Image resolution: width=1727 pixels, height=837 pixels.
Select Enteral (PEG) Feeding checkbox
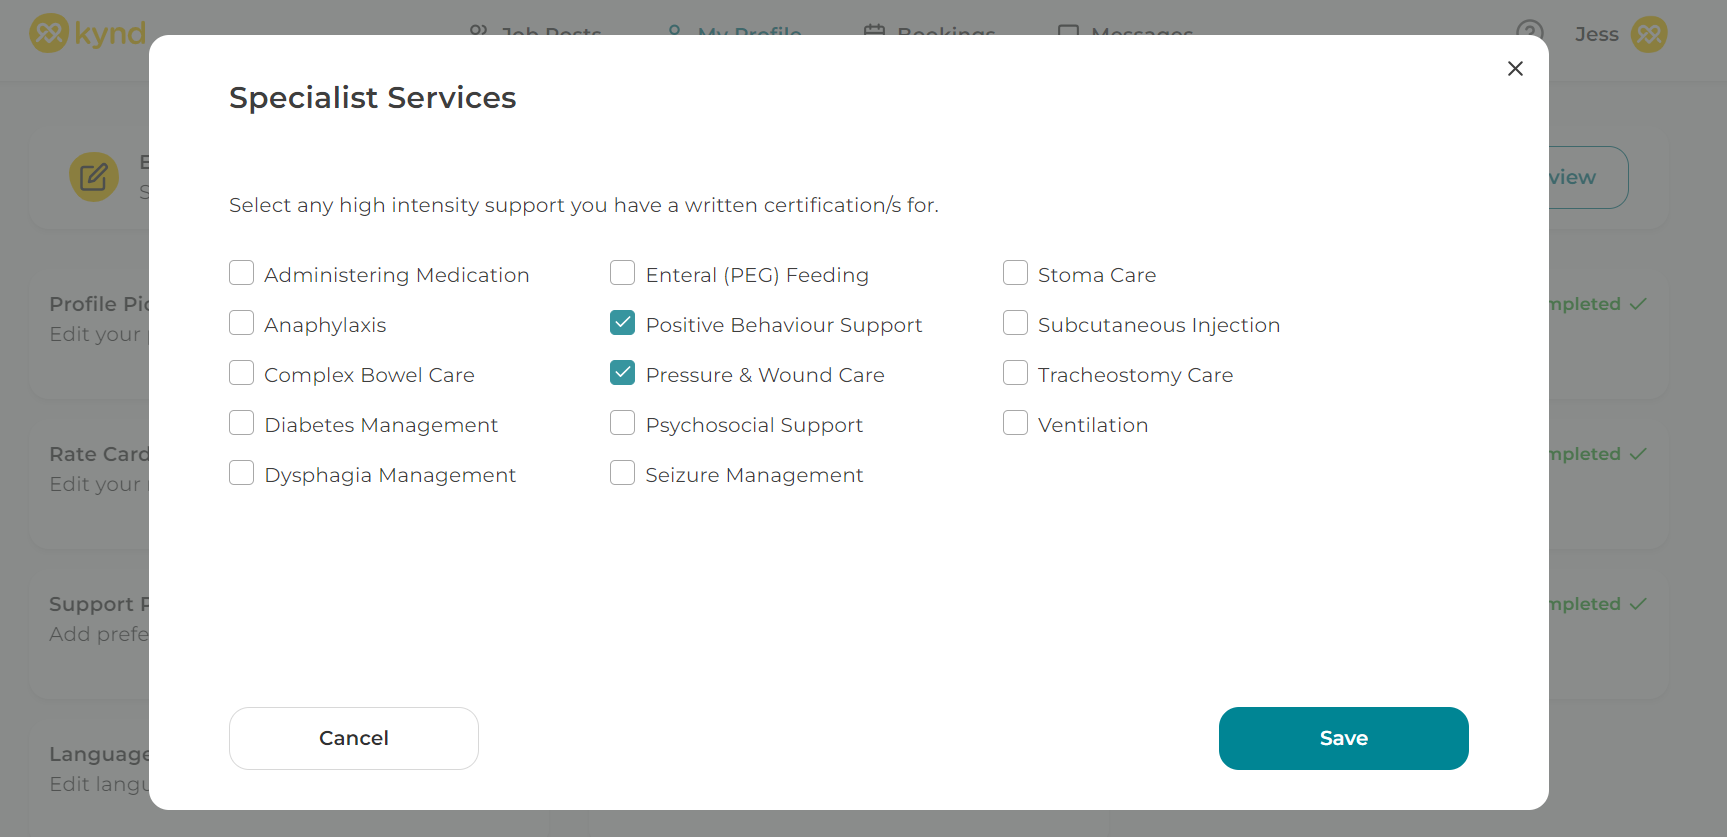[x=622, y=273]
